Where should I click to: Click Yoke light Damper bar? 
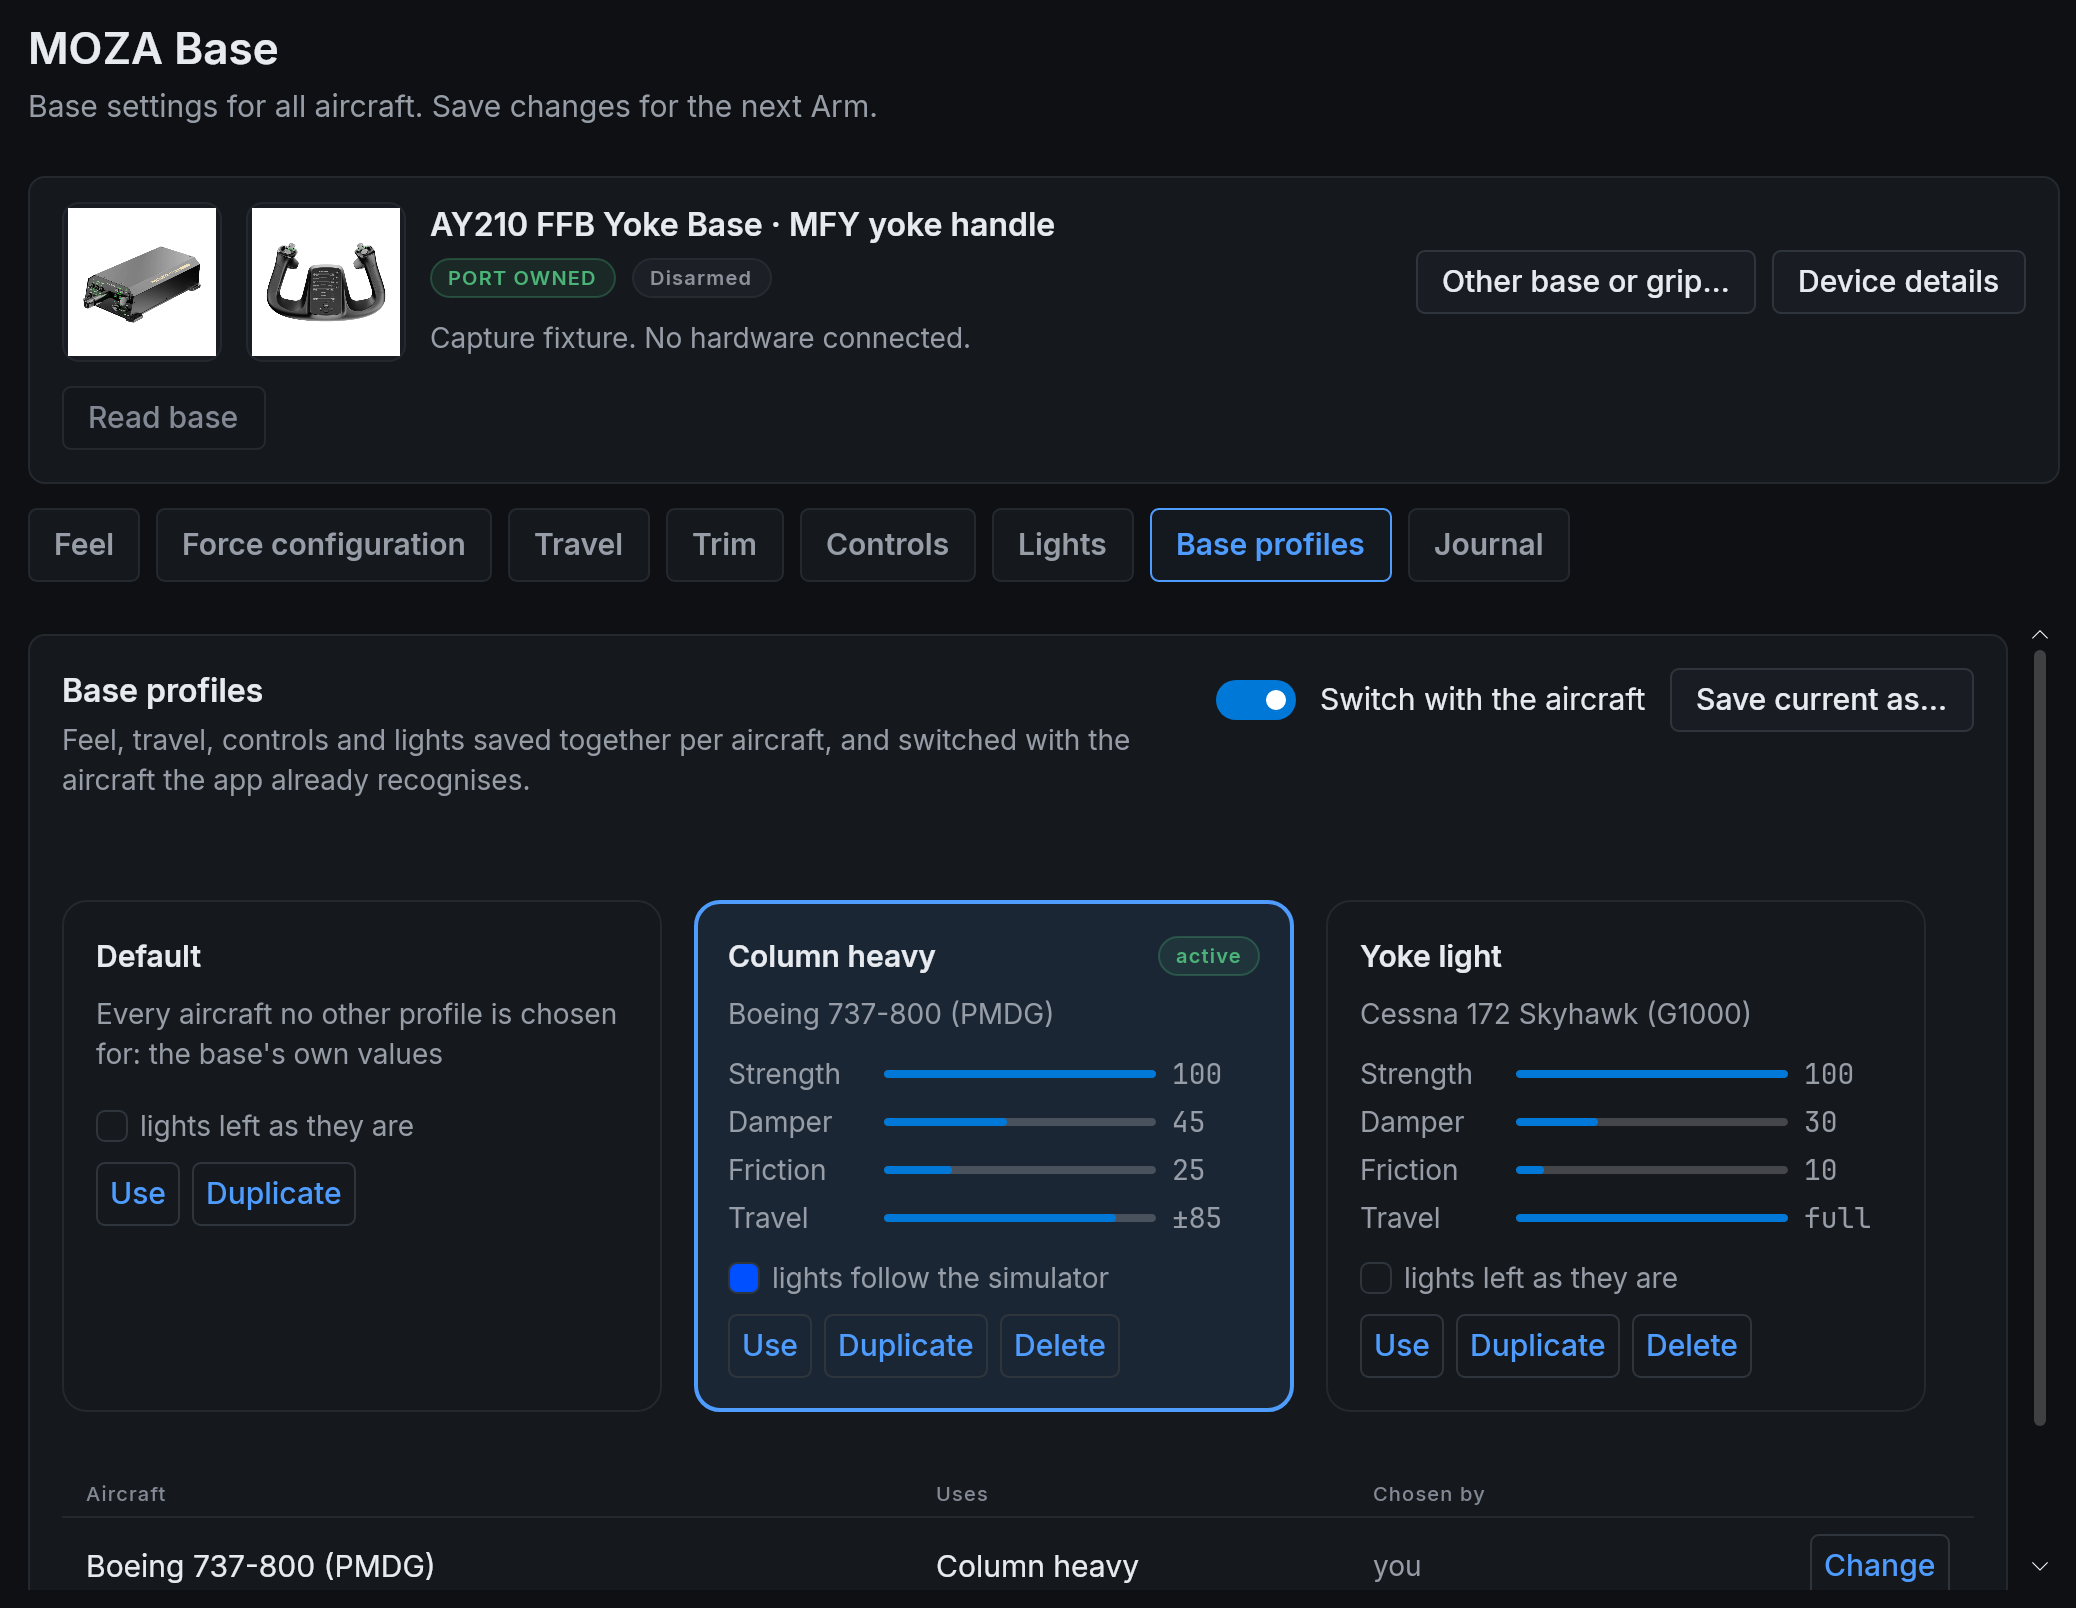click(1652, 1122)
